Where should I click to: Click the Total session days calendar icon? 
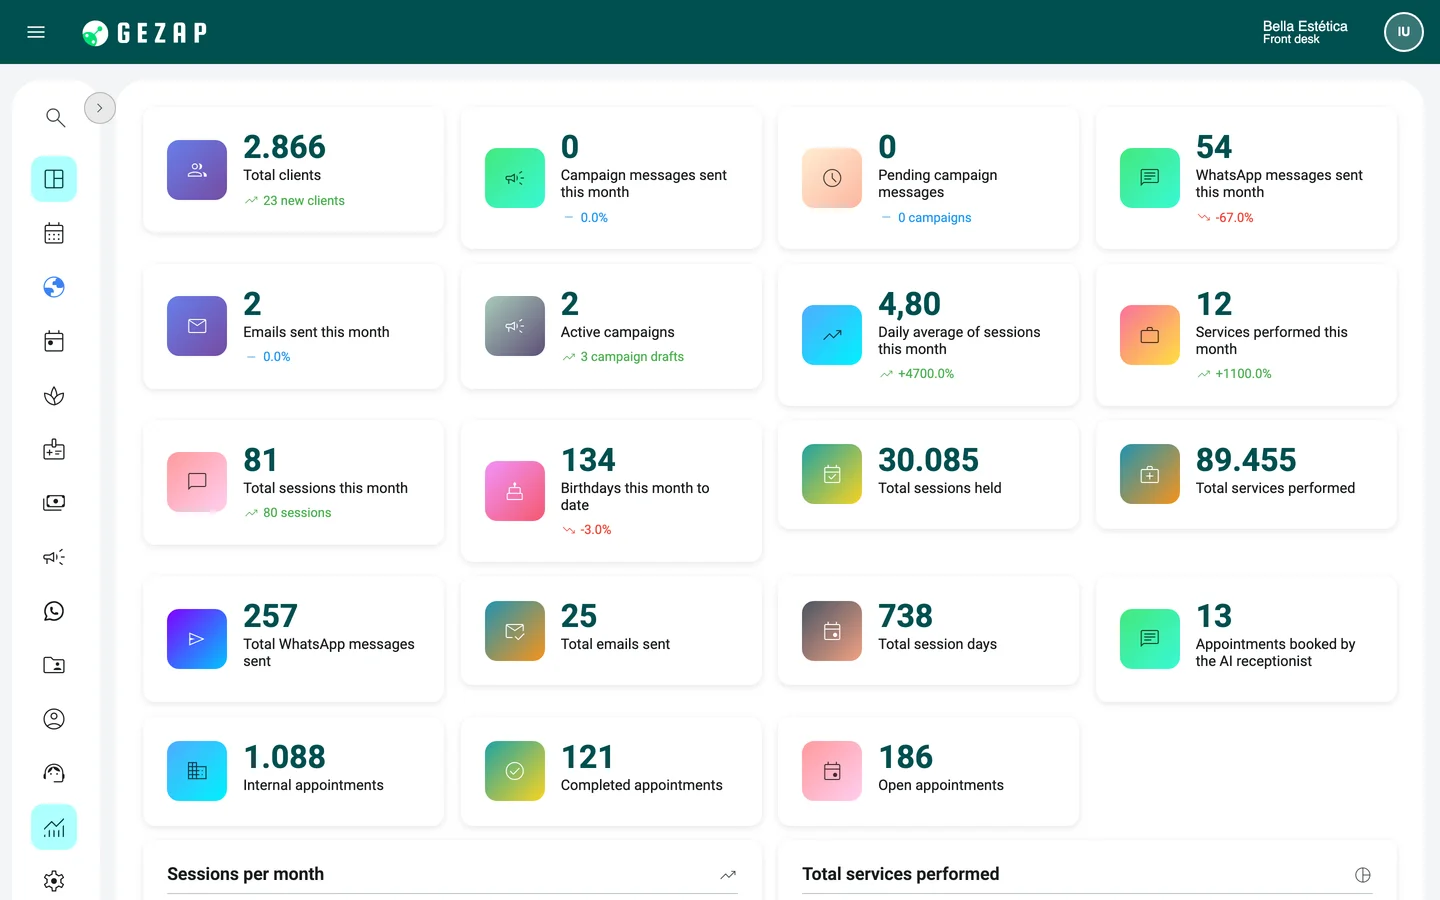832,631
